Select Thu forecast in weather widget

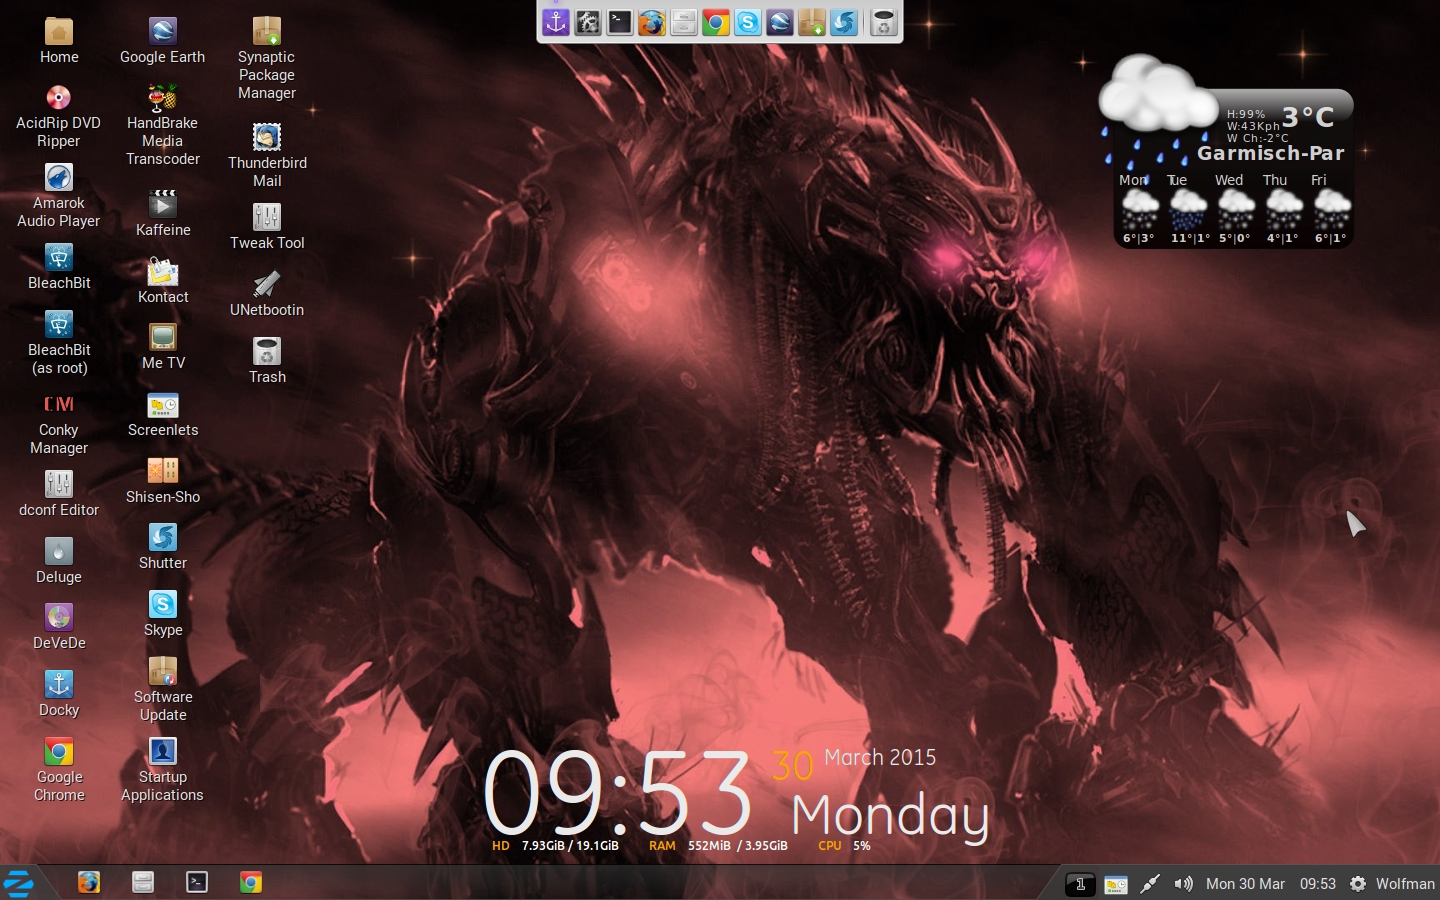pyautogui.click(x=1283, y=208)
